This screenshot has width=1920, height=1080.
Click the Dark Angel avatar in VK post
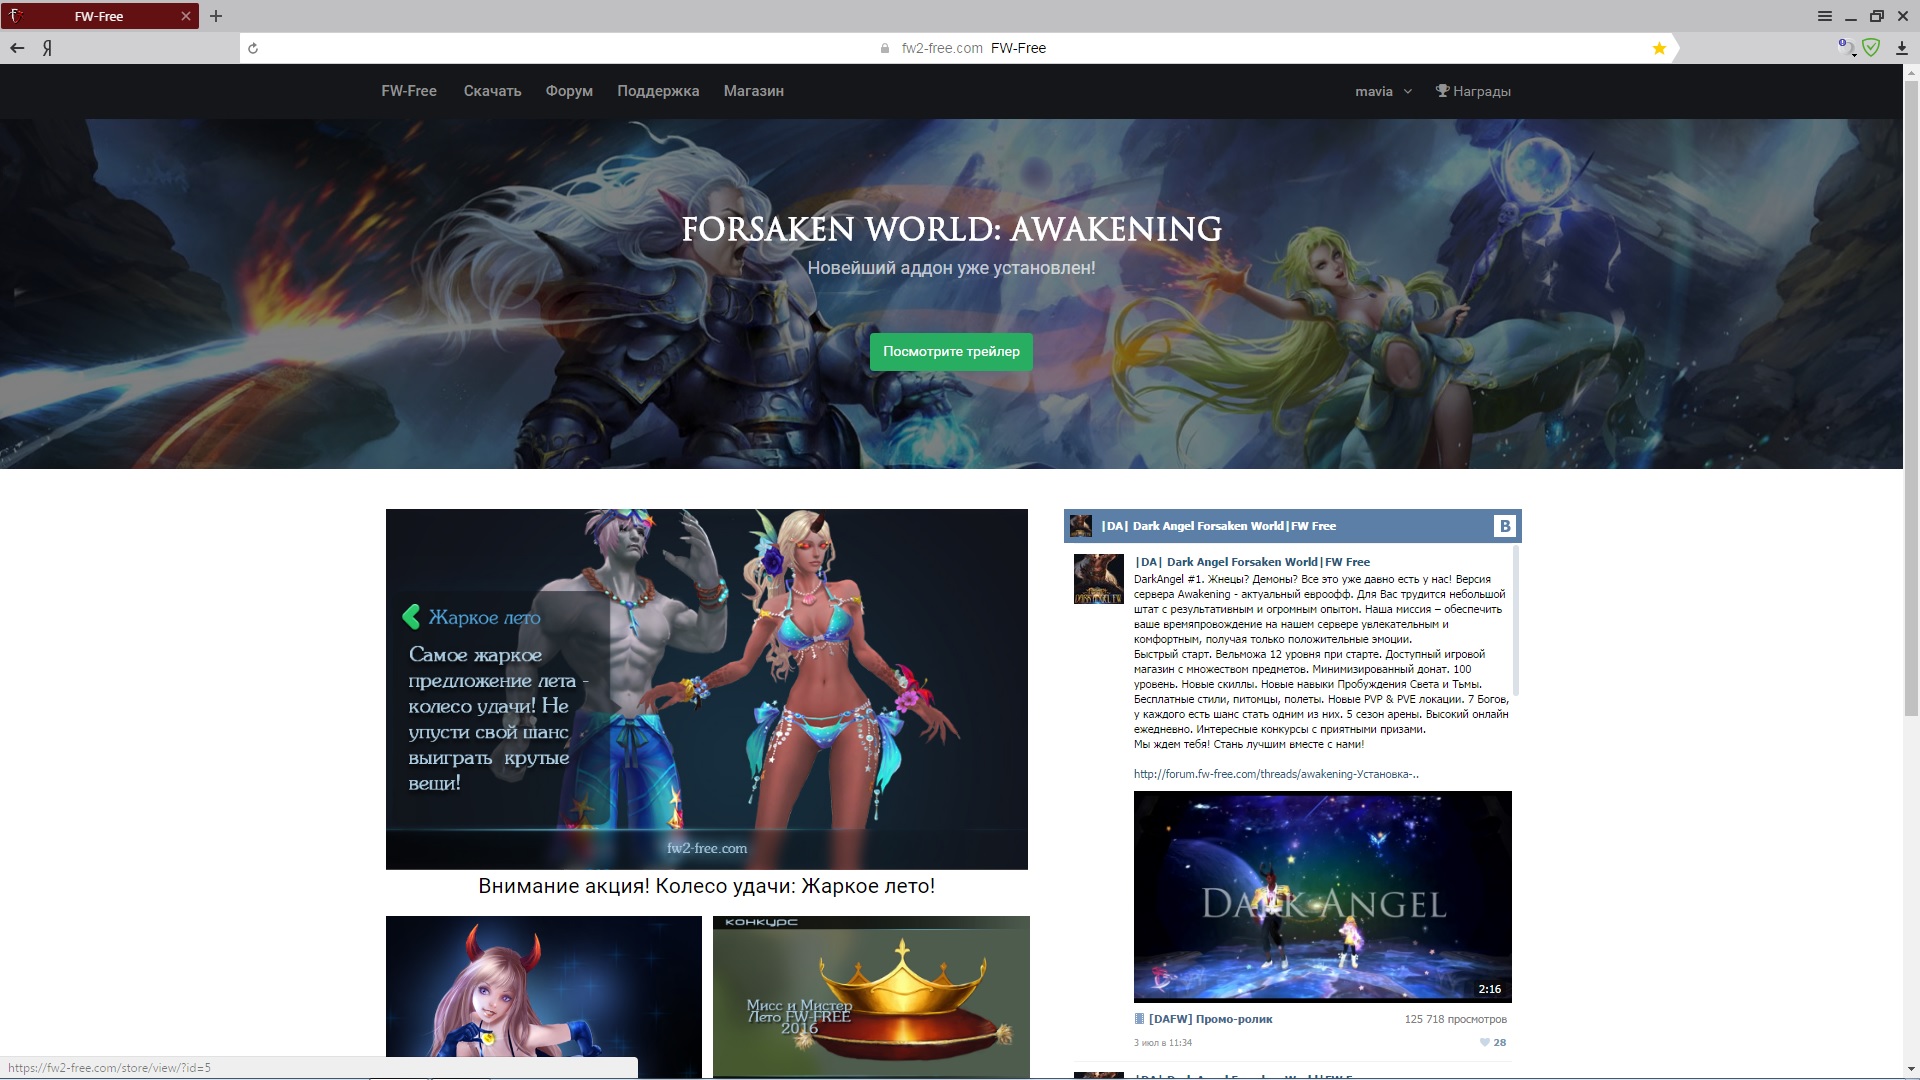point(1099,579)
